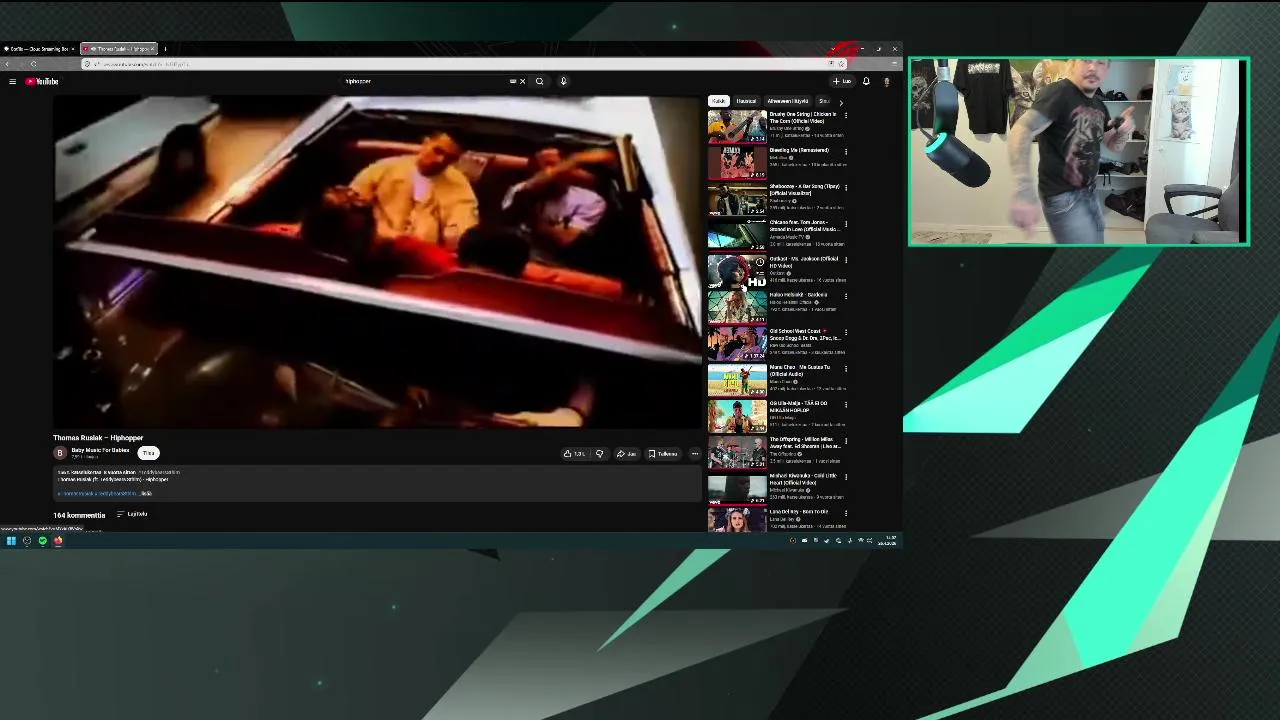The image size is (1280, 720).
Task: Open Lana Del Rey Born To Die thumbnail
Action: pos(737,519)
